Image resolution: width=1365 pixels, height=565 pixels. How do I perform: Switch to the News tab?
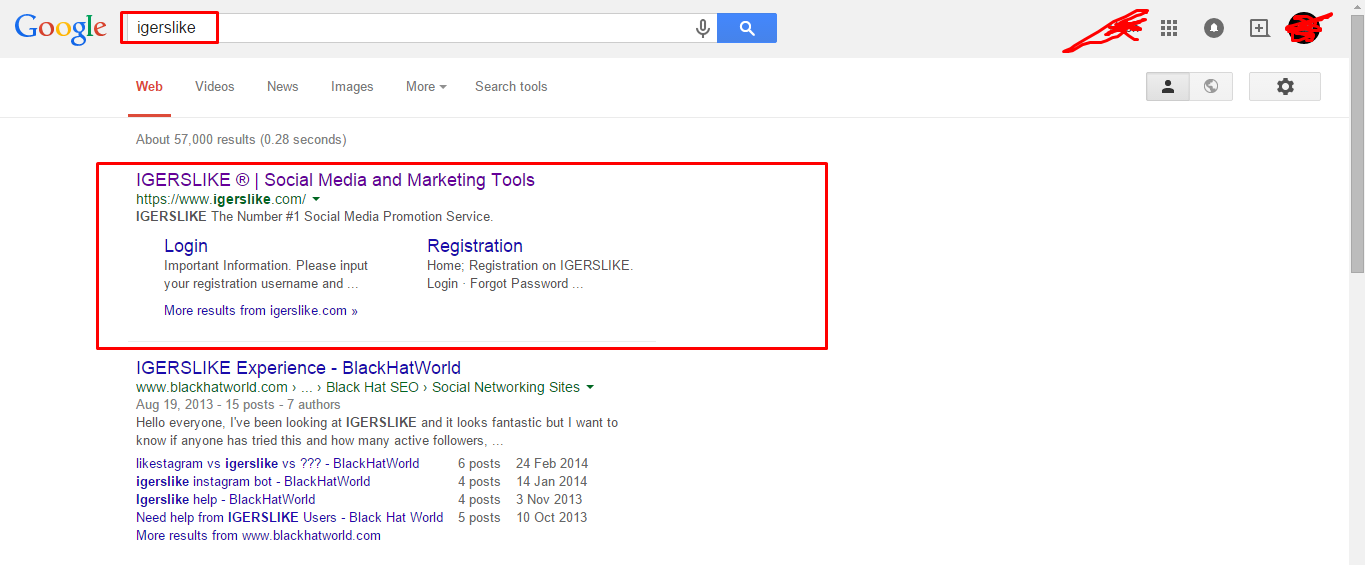(283, 87)
